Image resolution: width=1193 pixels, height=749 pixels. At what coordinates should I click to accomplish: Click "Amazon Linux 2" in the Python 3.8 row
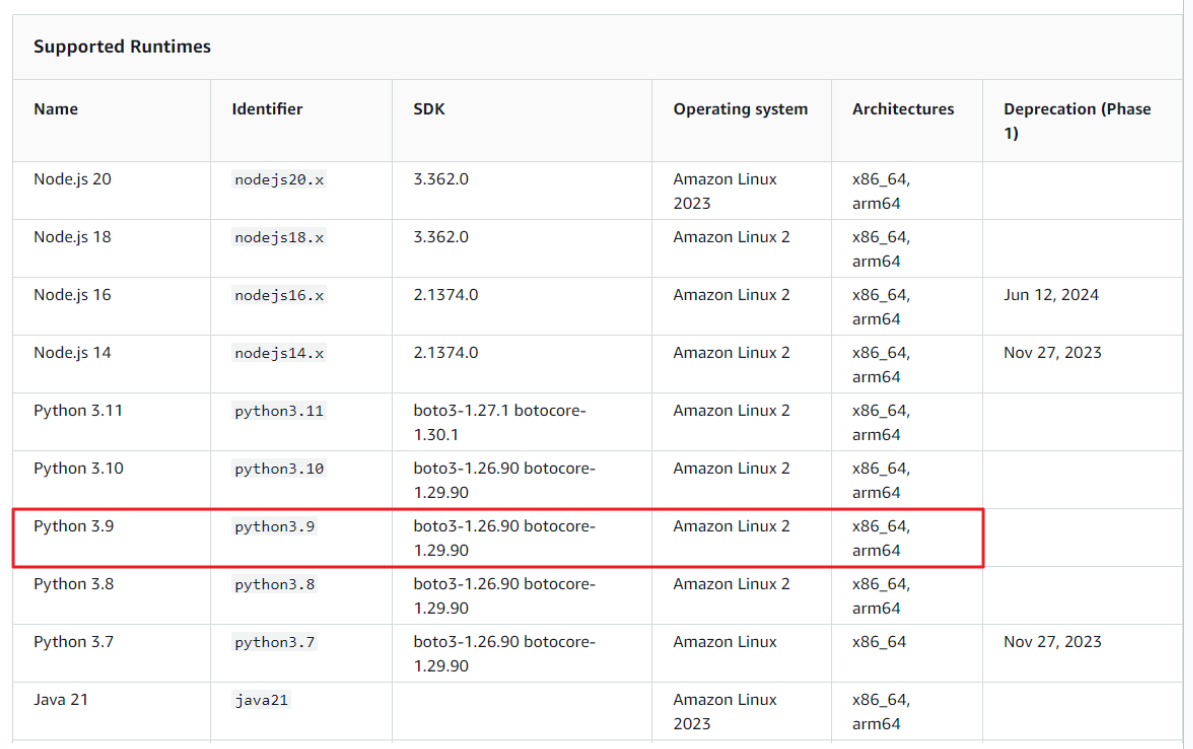pyautogui.click(x=732, y=584)
